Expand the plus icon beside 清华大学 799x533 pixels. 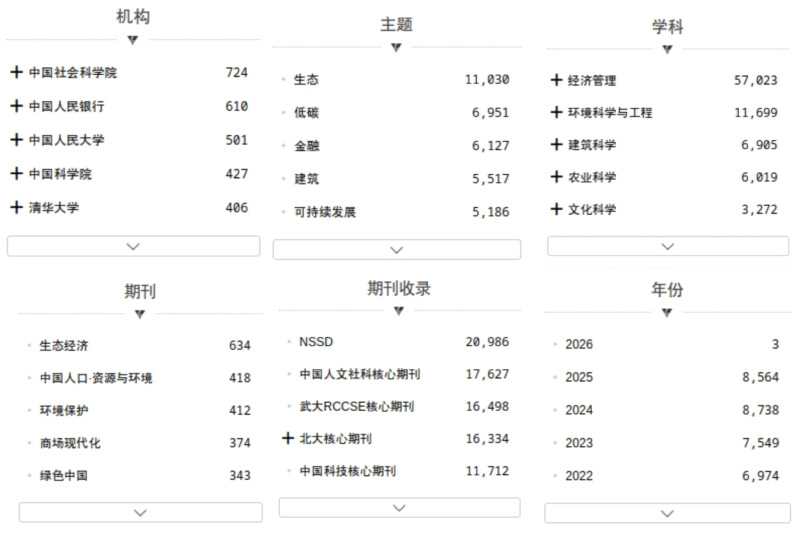16,207
